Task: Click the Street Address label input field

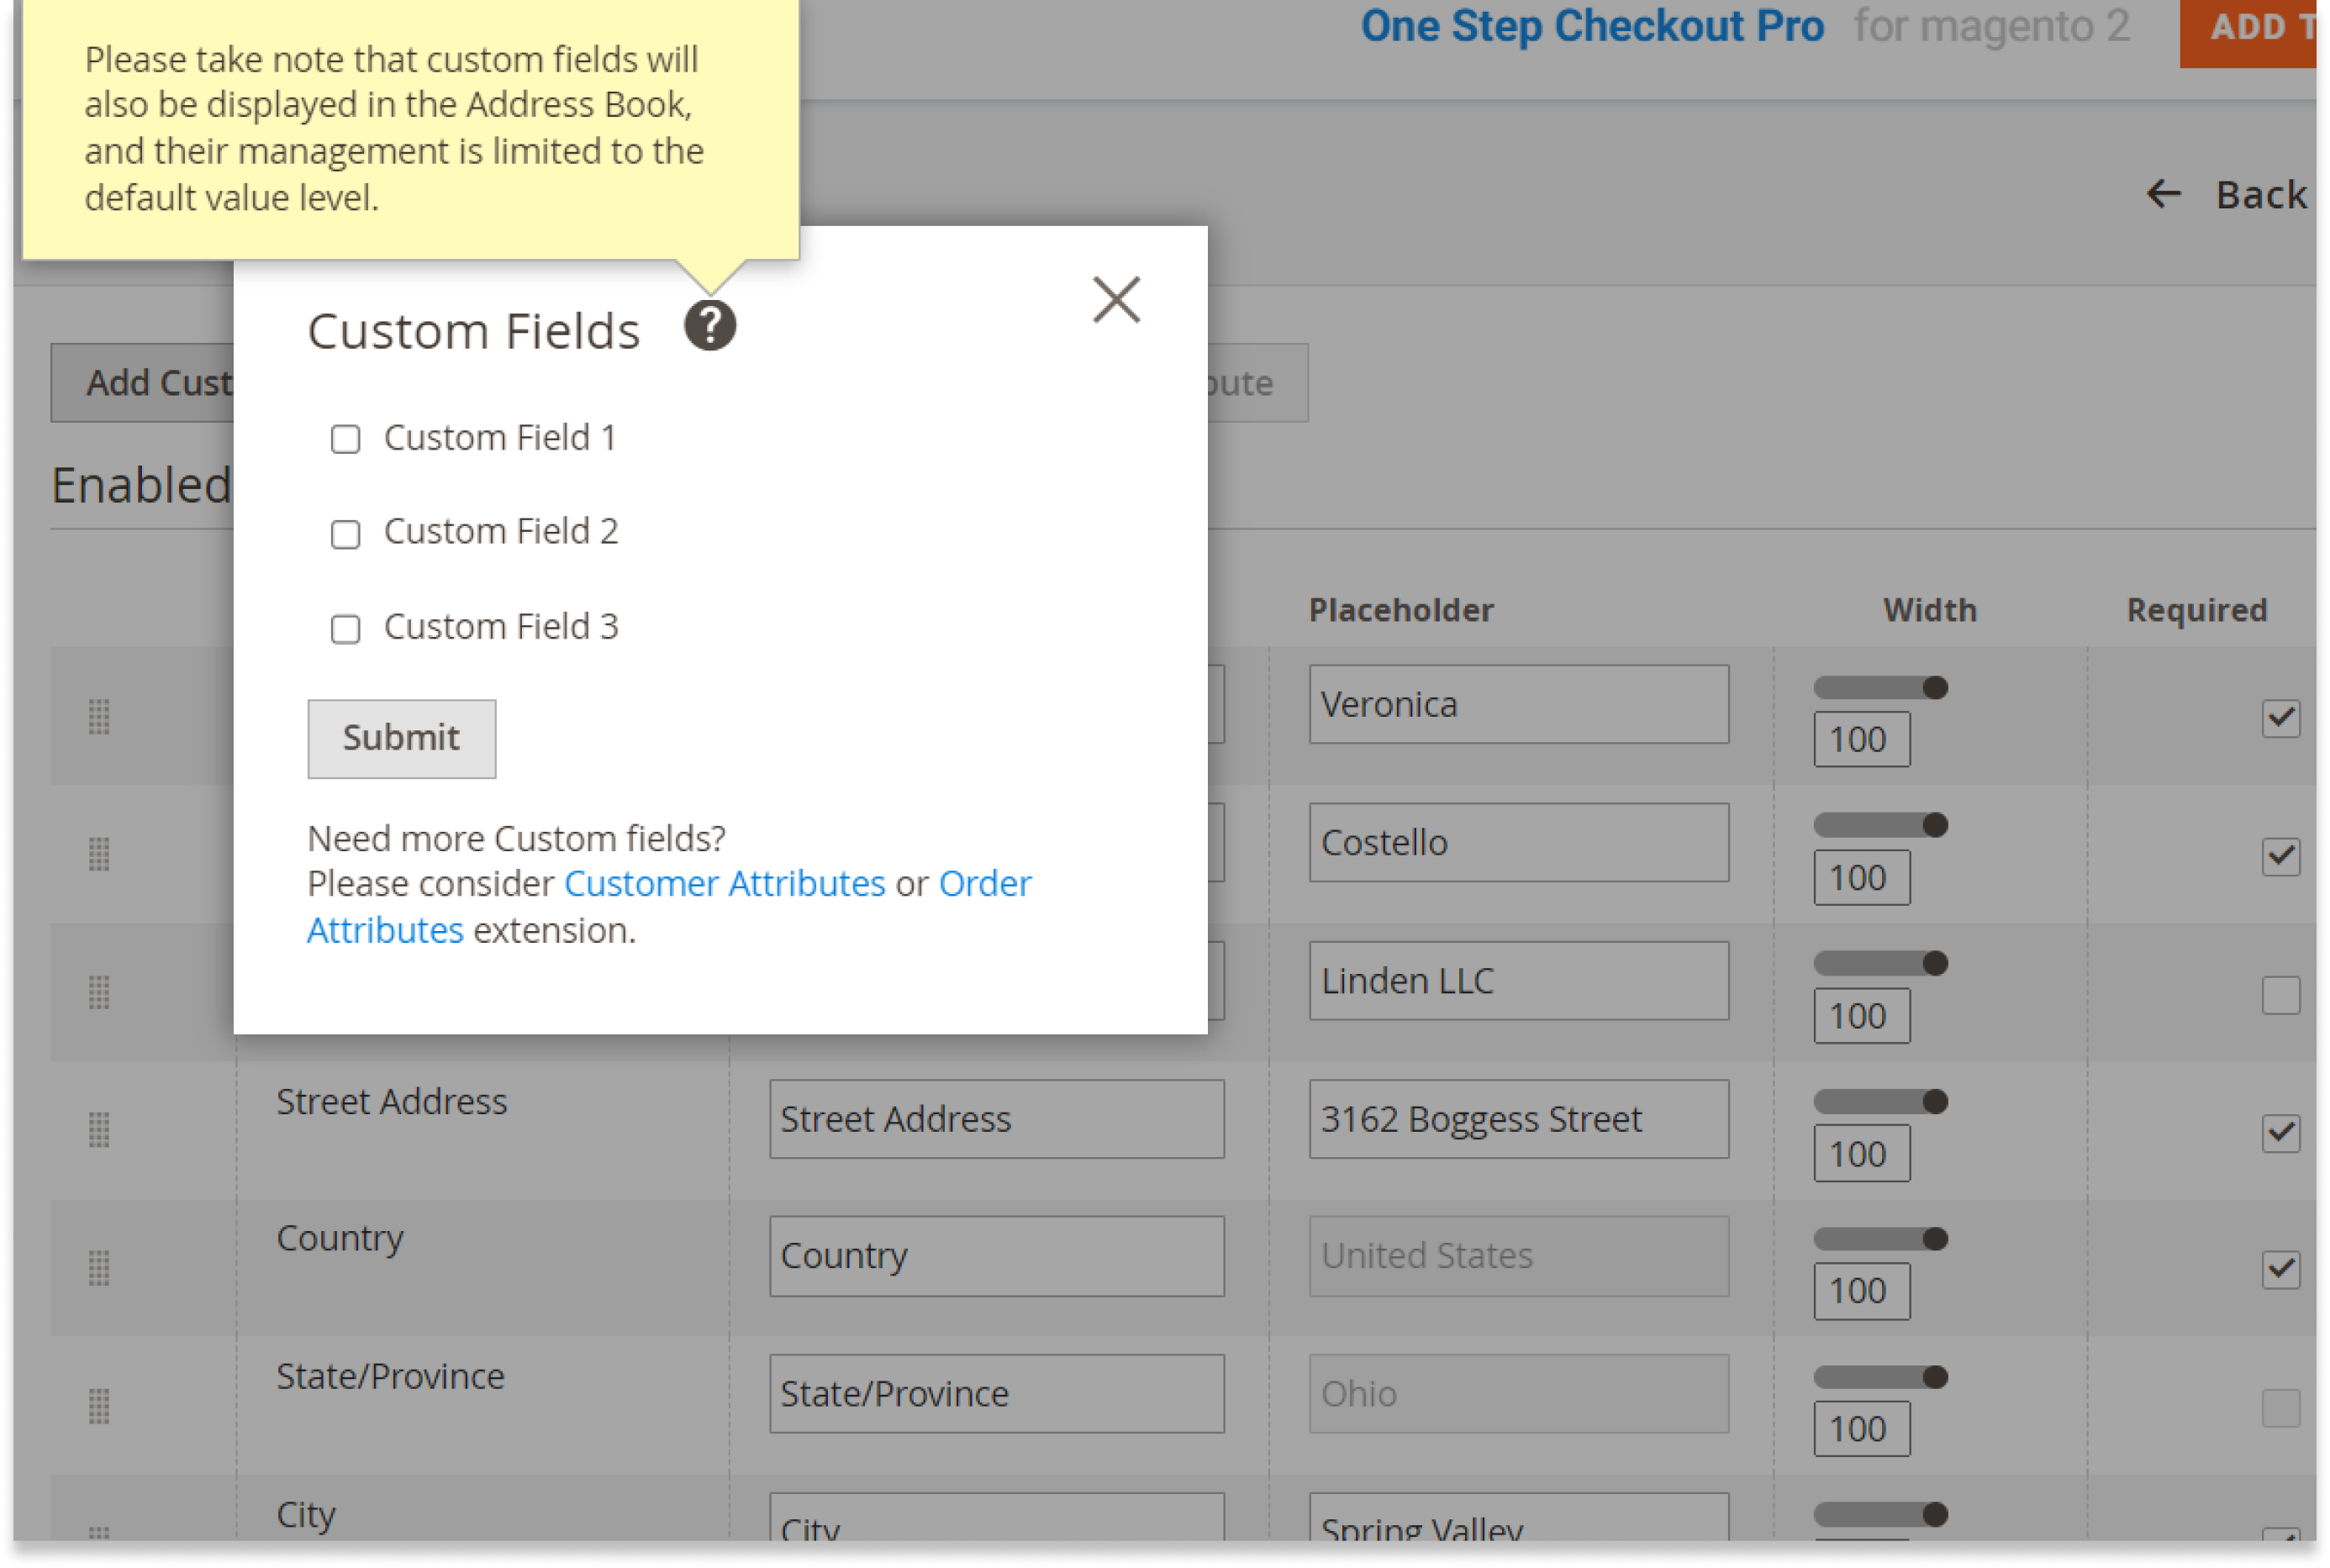Action: 995,1119
